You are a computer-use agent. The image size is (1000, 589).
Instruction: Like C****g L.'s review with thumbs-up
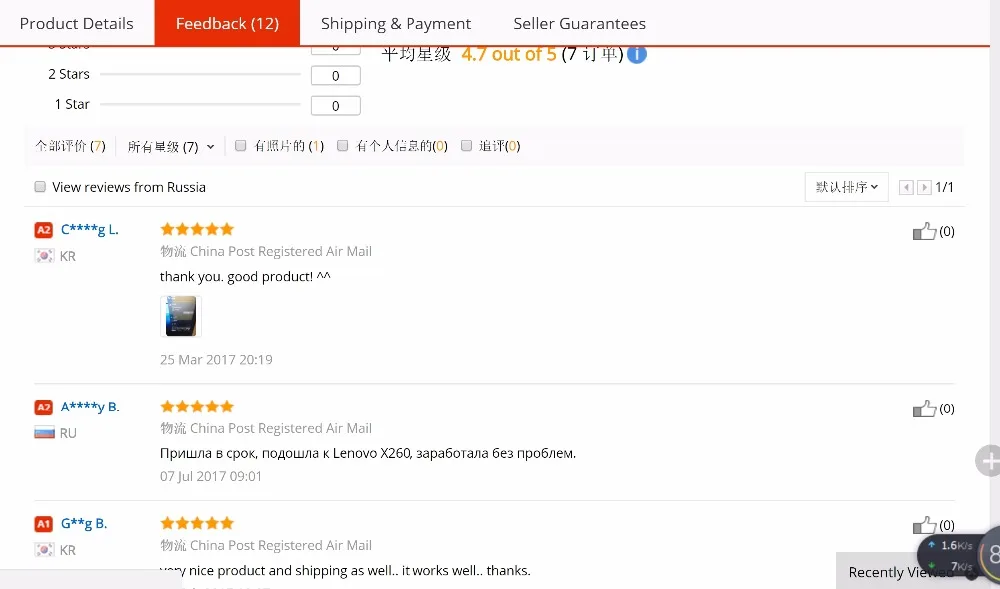[x=924, y=231]
